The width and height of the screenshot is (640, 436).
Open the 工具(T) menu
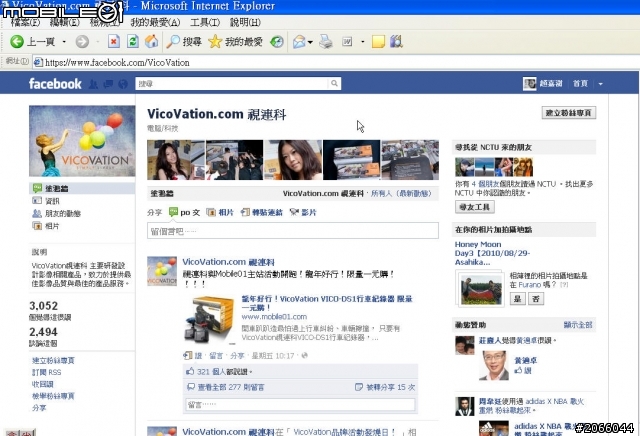[205, 22]
